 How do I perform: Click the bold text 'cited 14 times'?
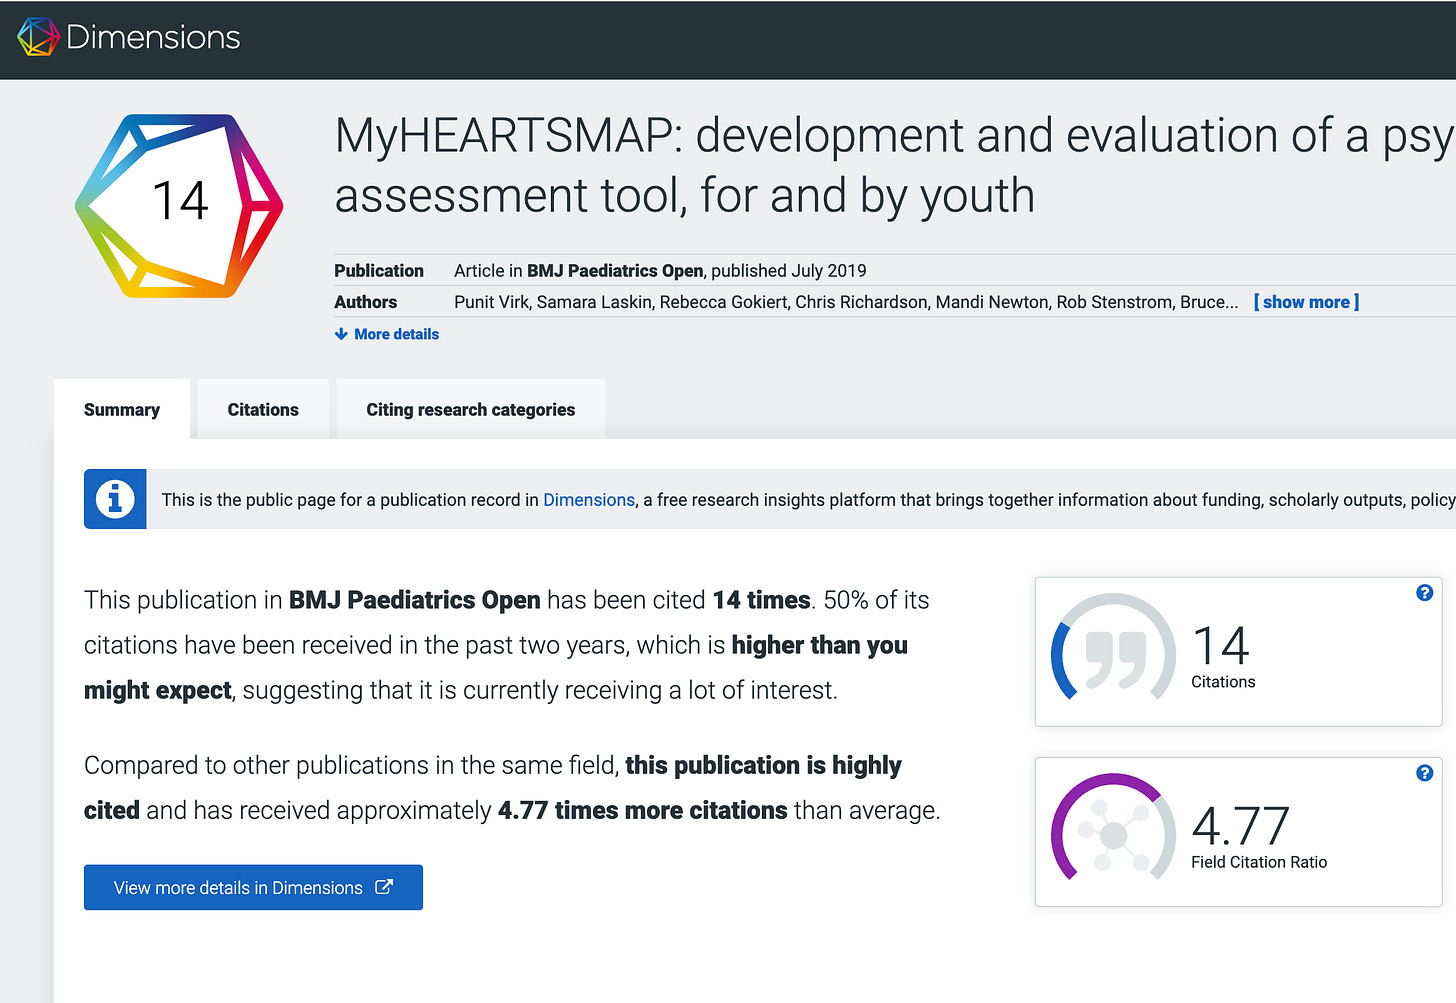click(761, 600)
